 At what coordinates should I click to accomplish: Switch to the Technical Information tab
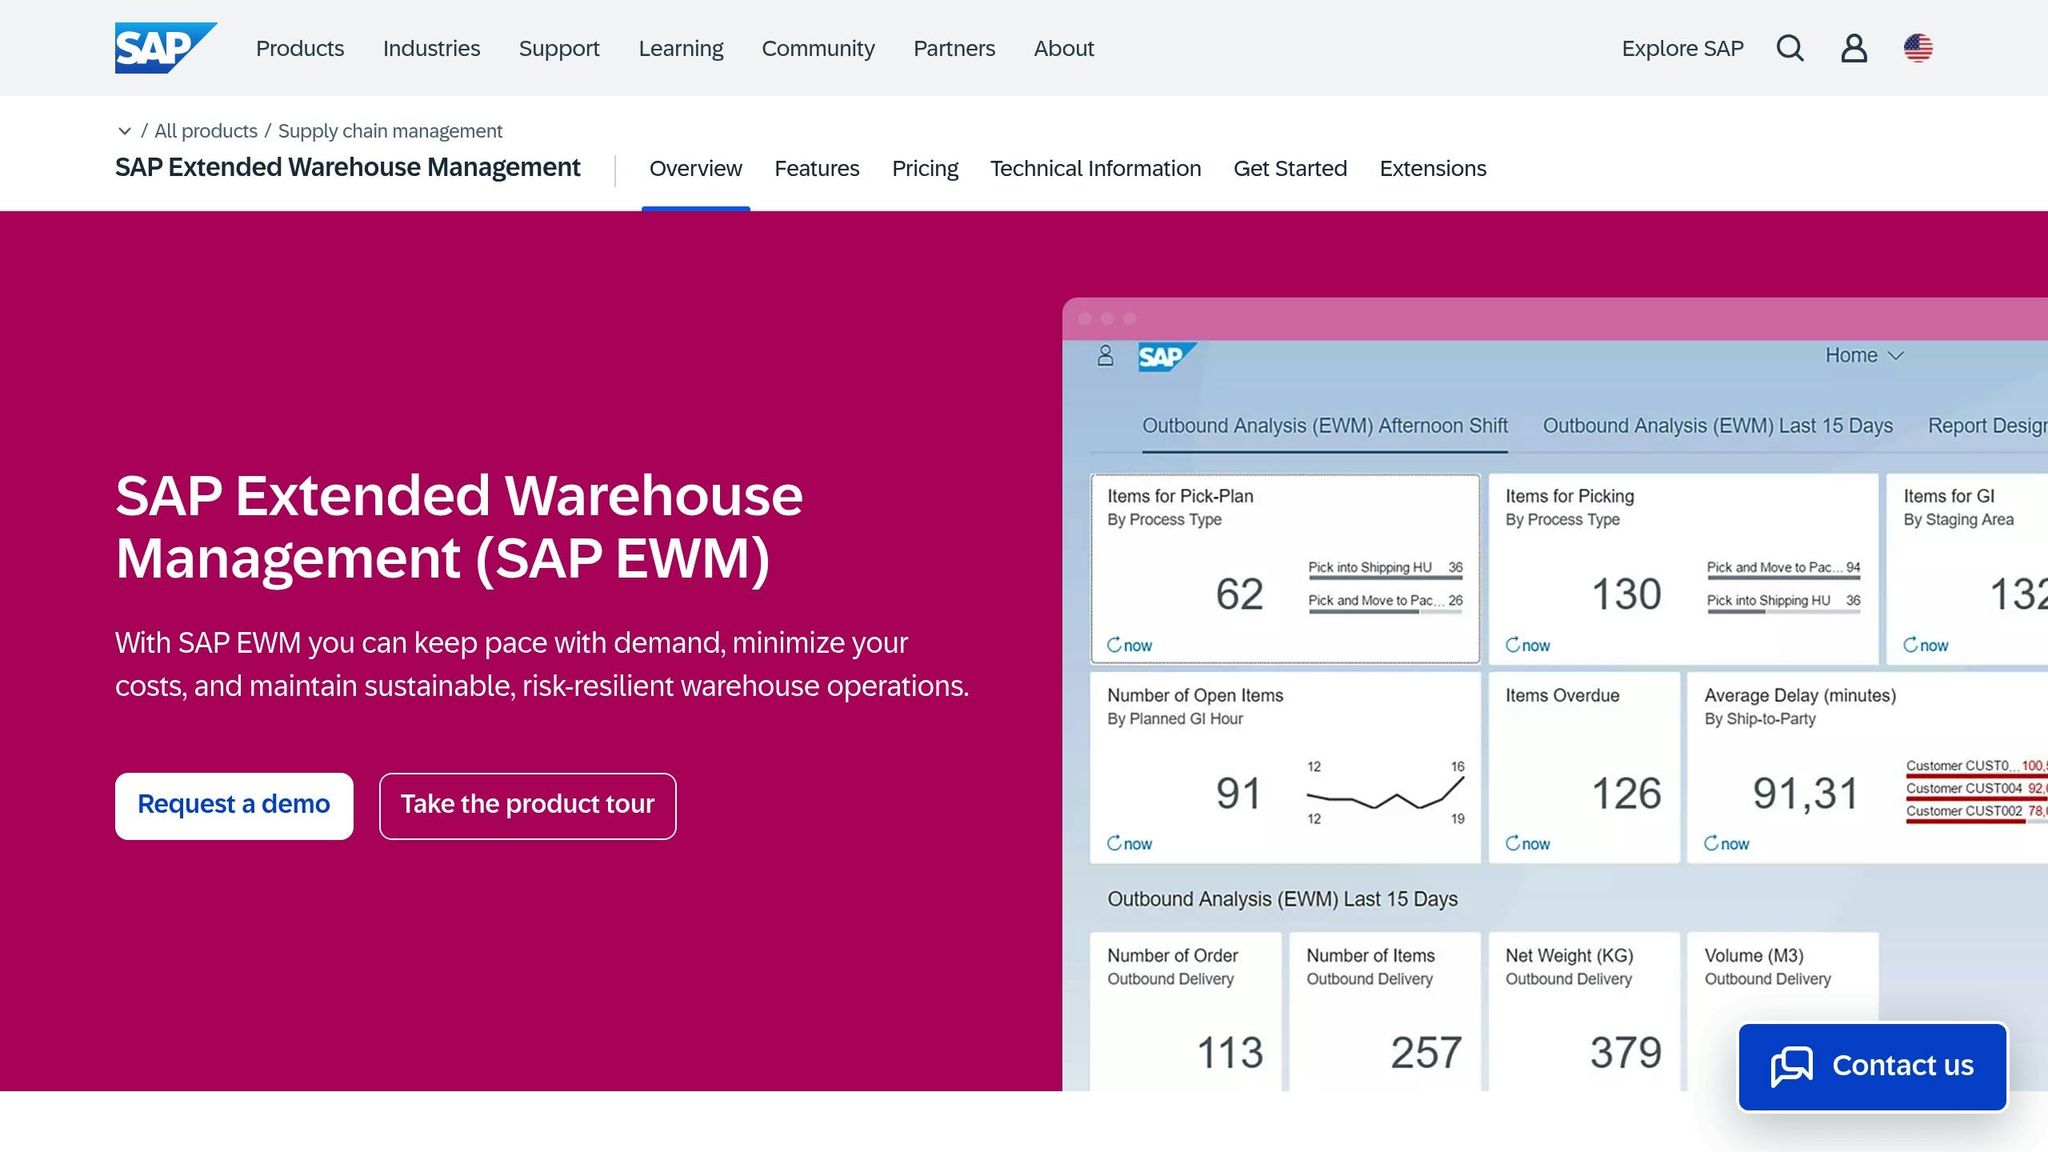[1096, 168]
